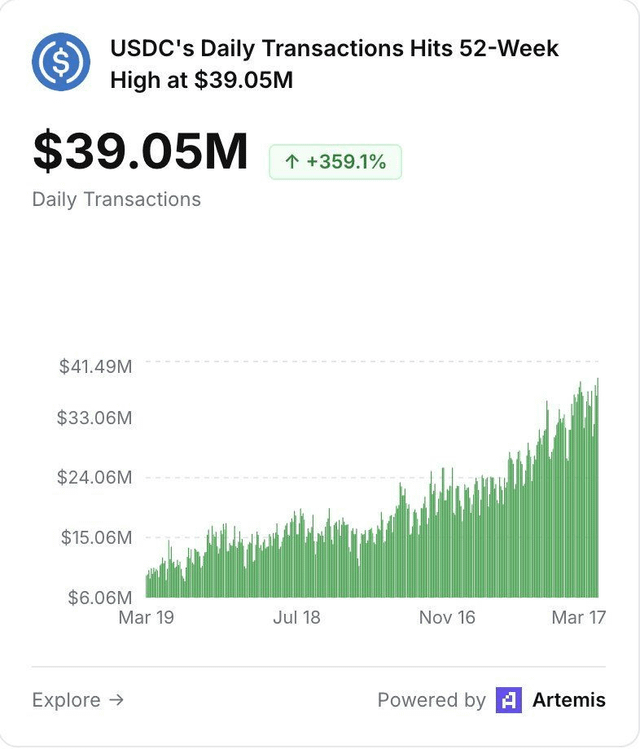Screen dimensions: 640x749
Task: Click the Nov 16 x-axis label
Action: 447,617
